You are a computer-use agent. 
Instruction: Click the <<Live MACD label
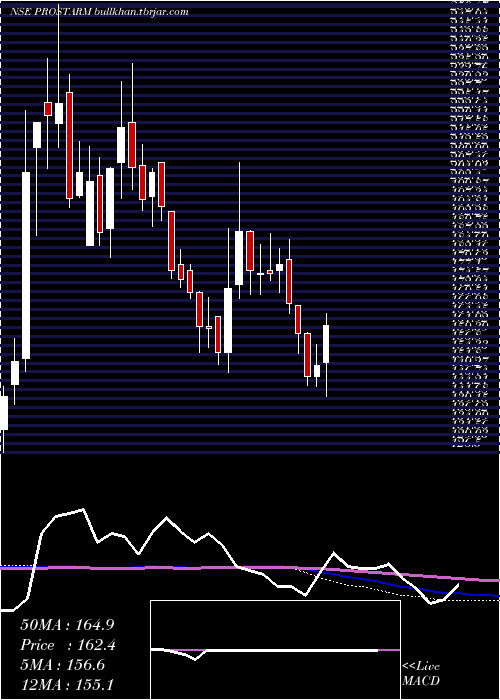pos(421,674)
